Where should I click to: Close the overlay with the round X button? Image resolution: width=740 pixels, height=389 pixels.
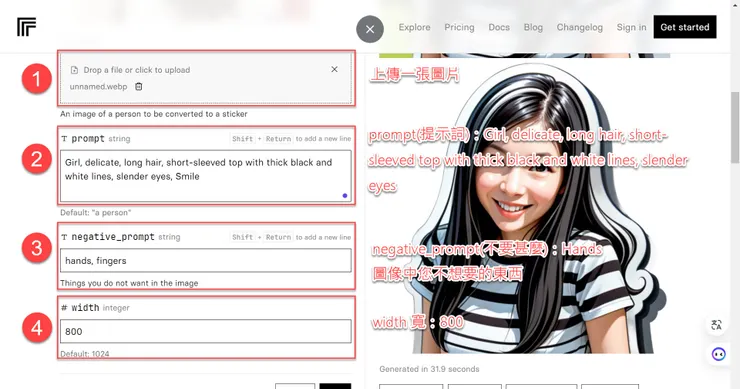coord(370,29)
